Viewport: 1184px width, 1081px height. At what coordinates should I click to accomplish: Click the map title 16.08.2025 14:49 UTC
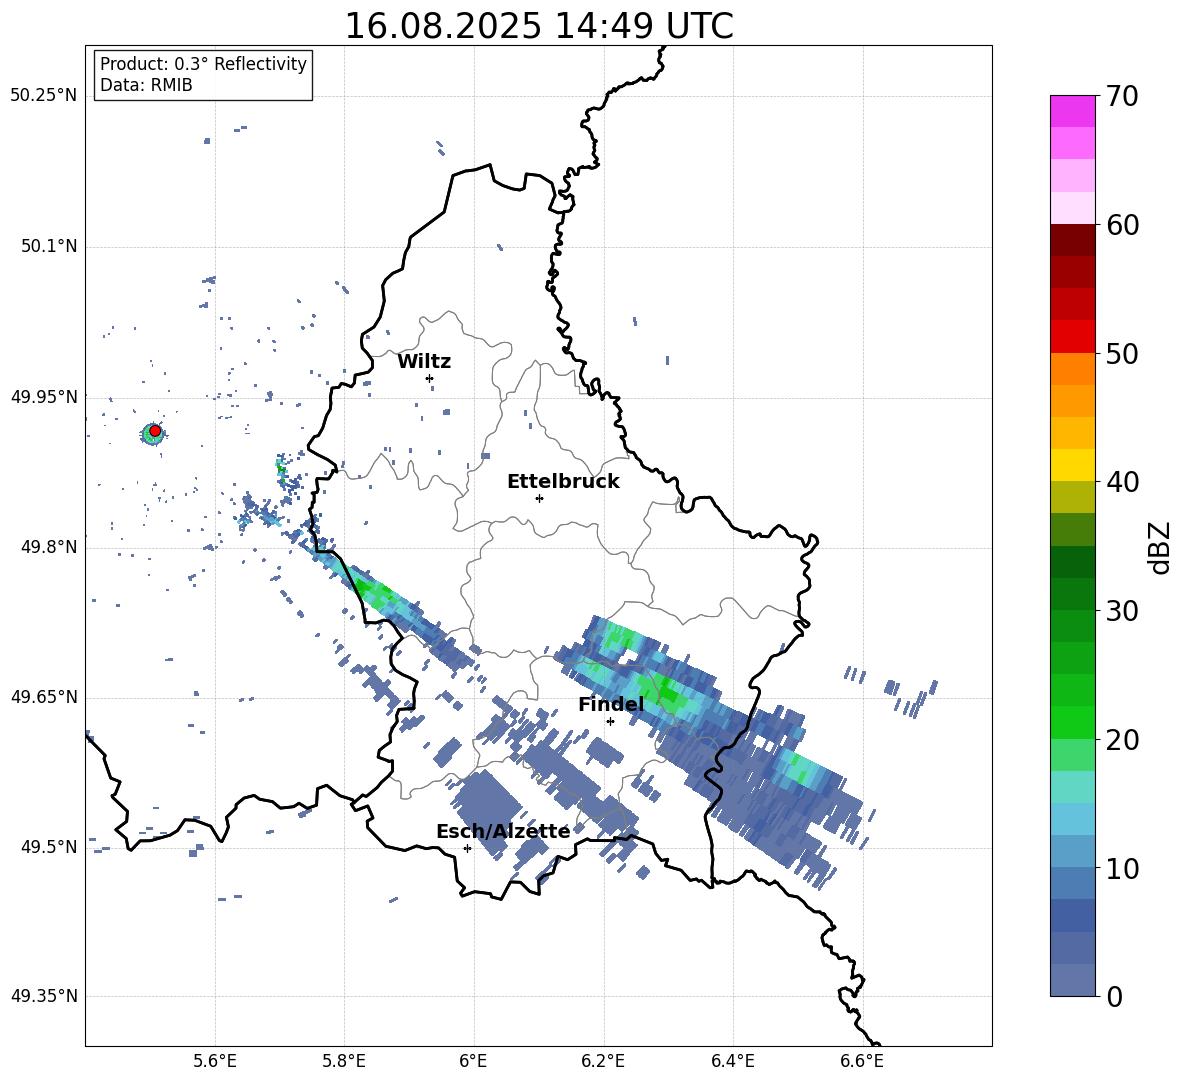click(x=539, y=26)
